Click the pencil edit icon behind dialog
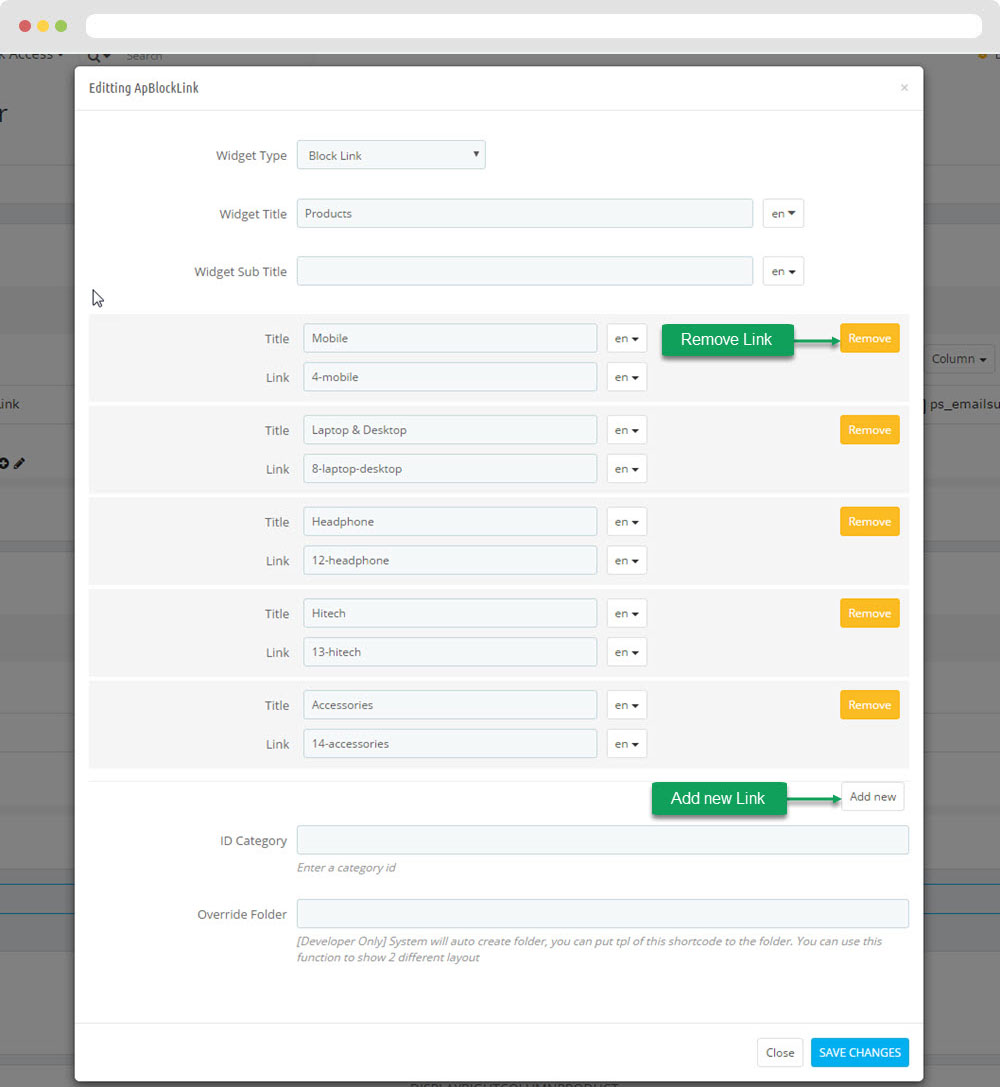The width and height of the screenshot is (1000, 1087). (x=20, y=463)
